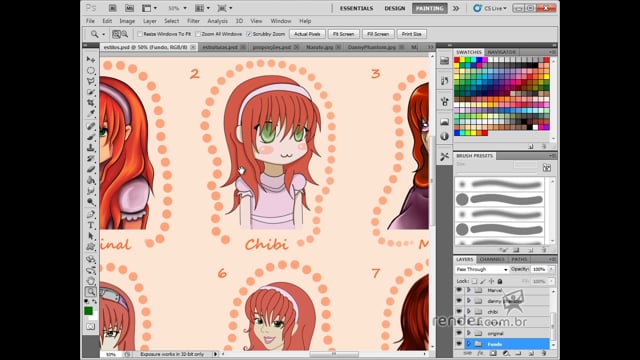This screenshot has width=640, height=360.
Task: Launch Bridge from the application bar
Action: coord(113,8)
